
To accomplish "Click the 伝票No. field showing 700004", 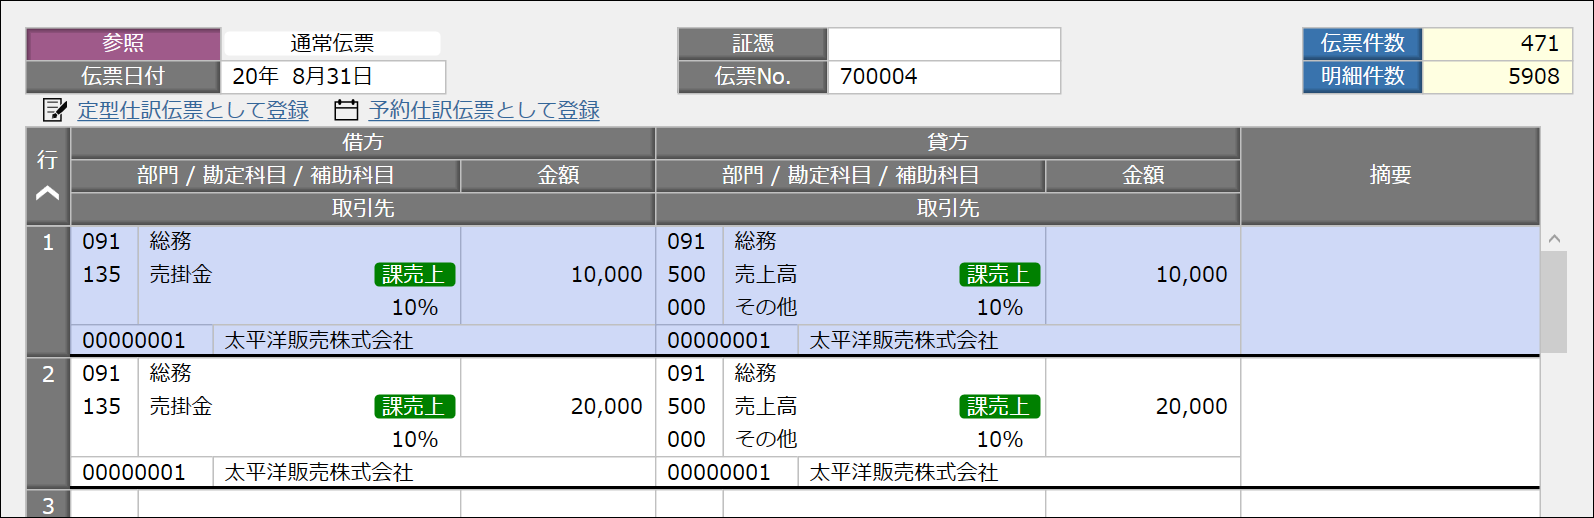I will pos(943,77).
